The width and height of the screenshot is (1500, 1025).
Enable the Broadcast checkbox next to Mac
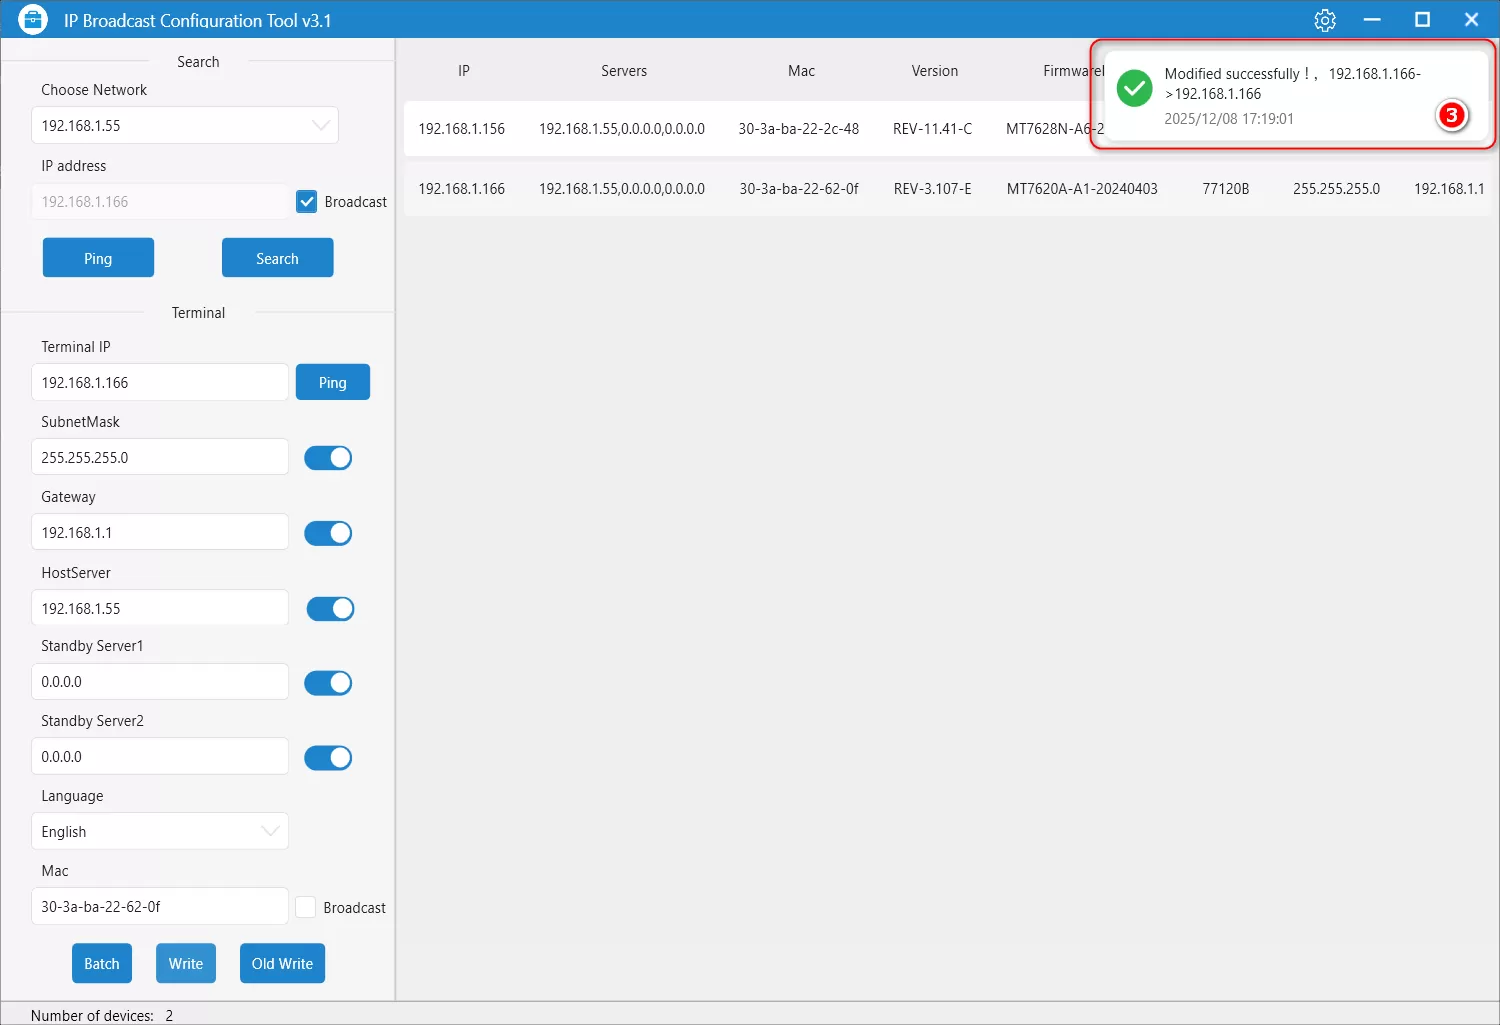pos(306,907)
